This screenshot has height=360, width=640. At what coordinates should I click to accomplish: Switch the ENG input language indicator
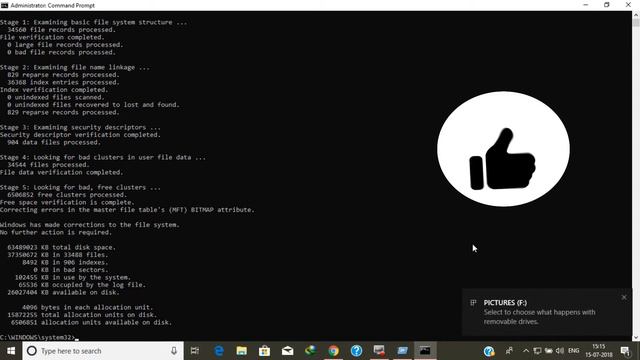[573, 351]
